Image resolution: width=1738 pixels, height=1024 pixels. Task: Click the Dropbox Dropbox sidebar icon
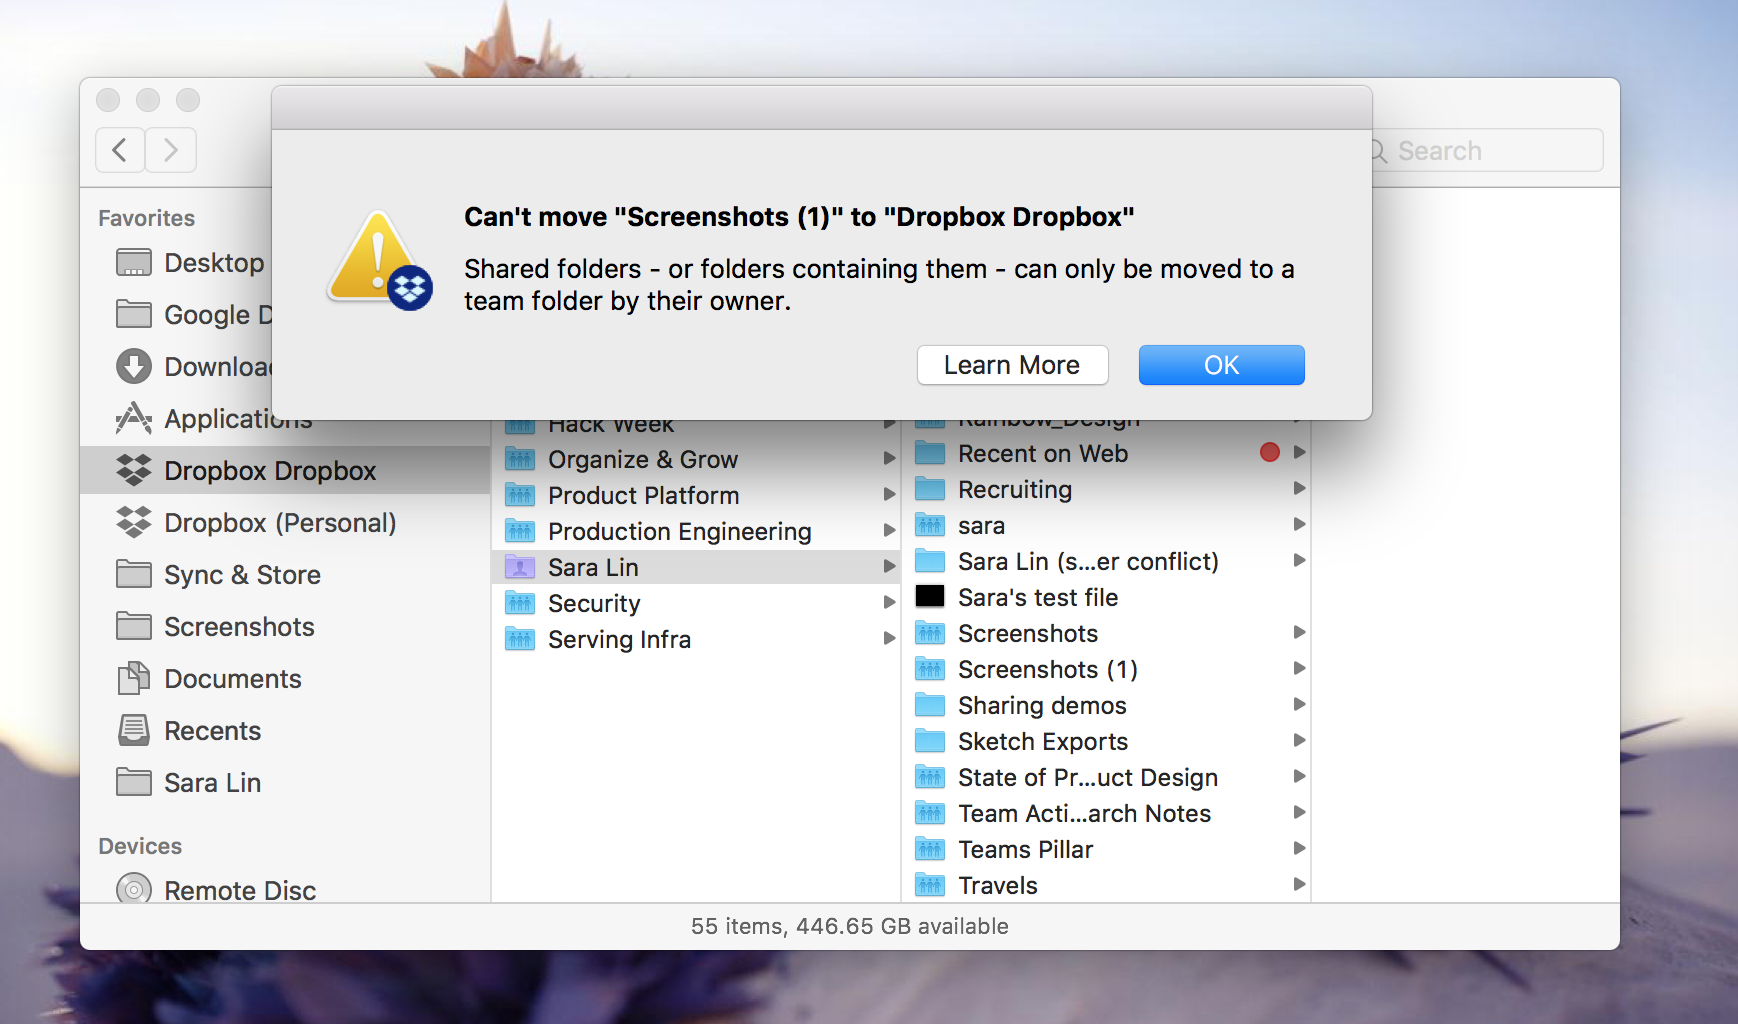point(134,470)
